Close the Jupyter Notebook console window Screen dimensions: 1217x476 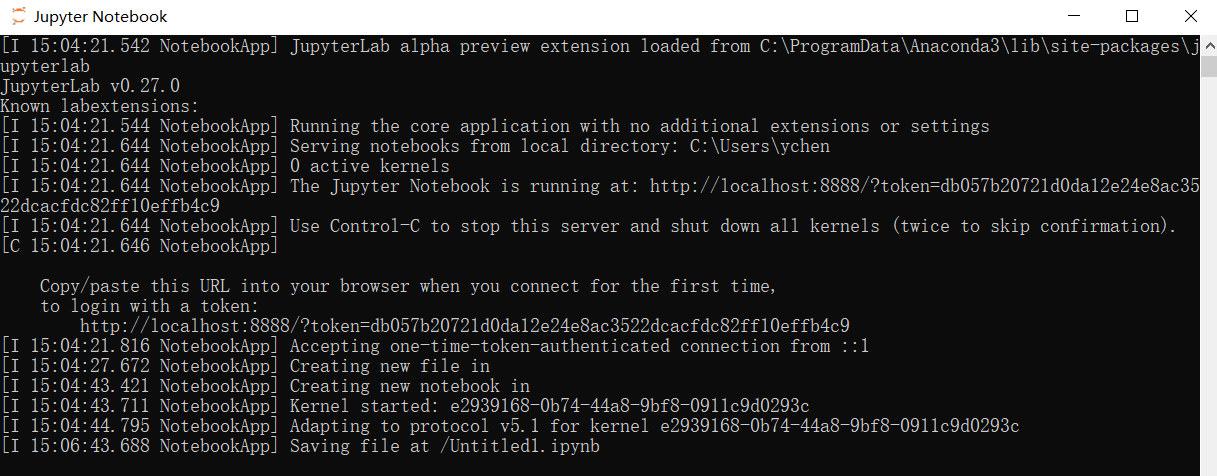click(x=1189, y=16)
